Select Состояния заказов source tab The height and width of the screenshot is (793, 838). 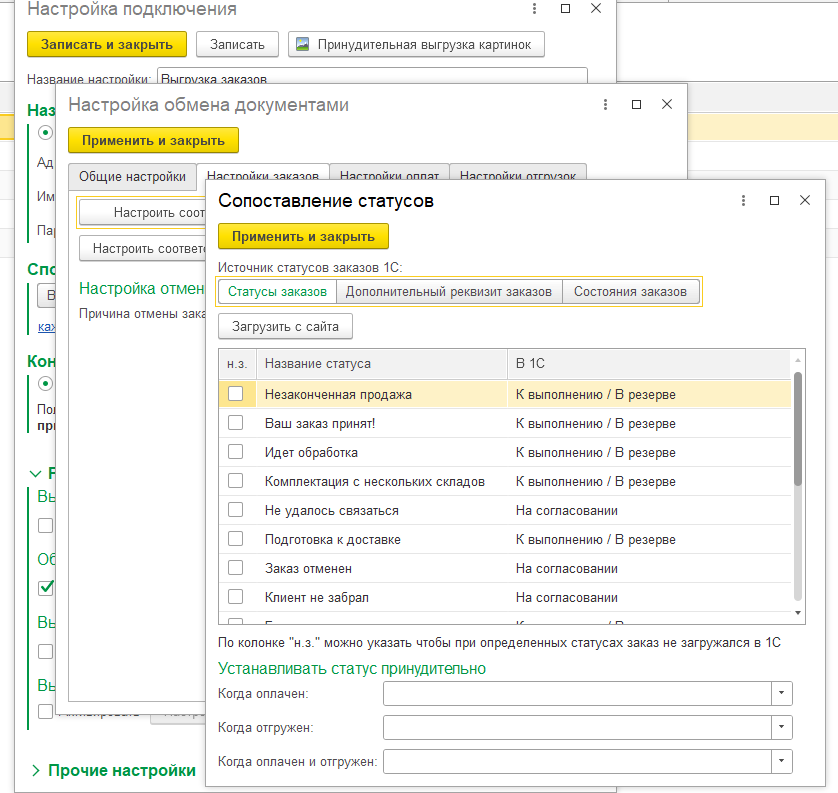pyautogui.click(x=631, y=292)
